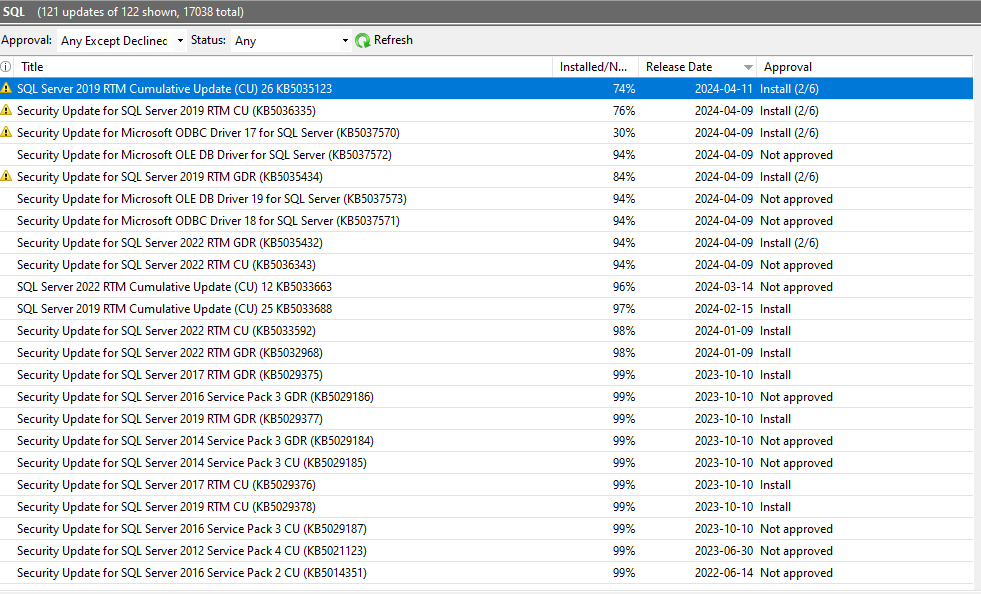Viewport: 981px width, 594px height.
Task: Open the Approval filter dropdown
Action: 122,41
